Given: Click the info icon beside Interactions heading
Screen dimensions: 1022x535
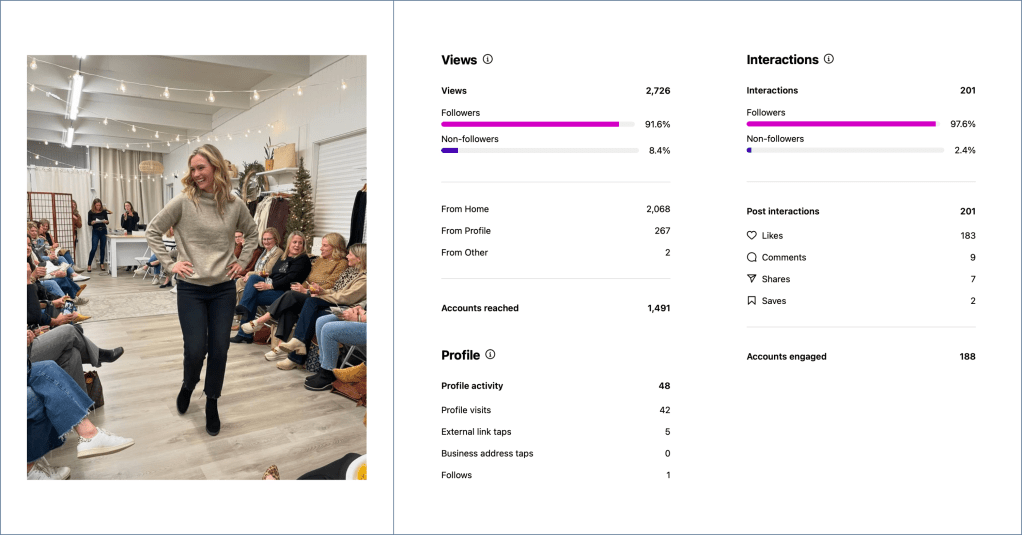Looking at the screenshot, I should coord(828,59).
